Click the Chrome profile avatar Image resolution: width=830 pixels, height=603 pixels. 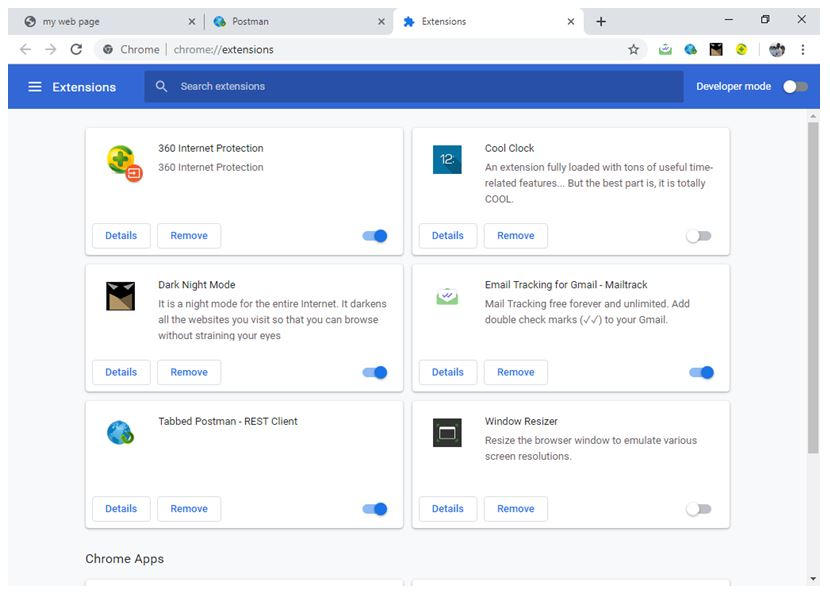pyautogui.click(x=777, y=49)
